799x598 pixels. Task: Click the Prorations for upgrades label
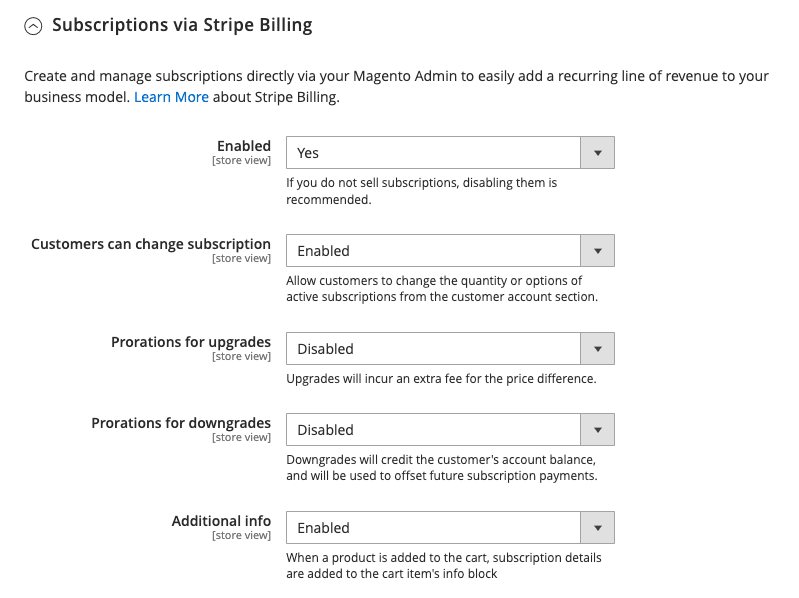pyautogui.click(x=191, y=342)
